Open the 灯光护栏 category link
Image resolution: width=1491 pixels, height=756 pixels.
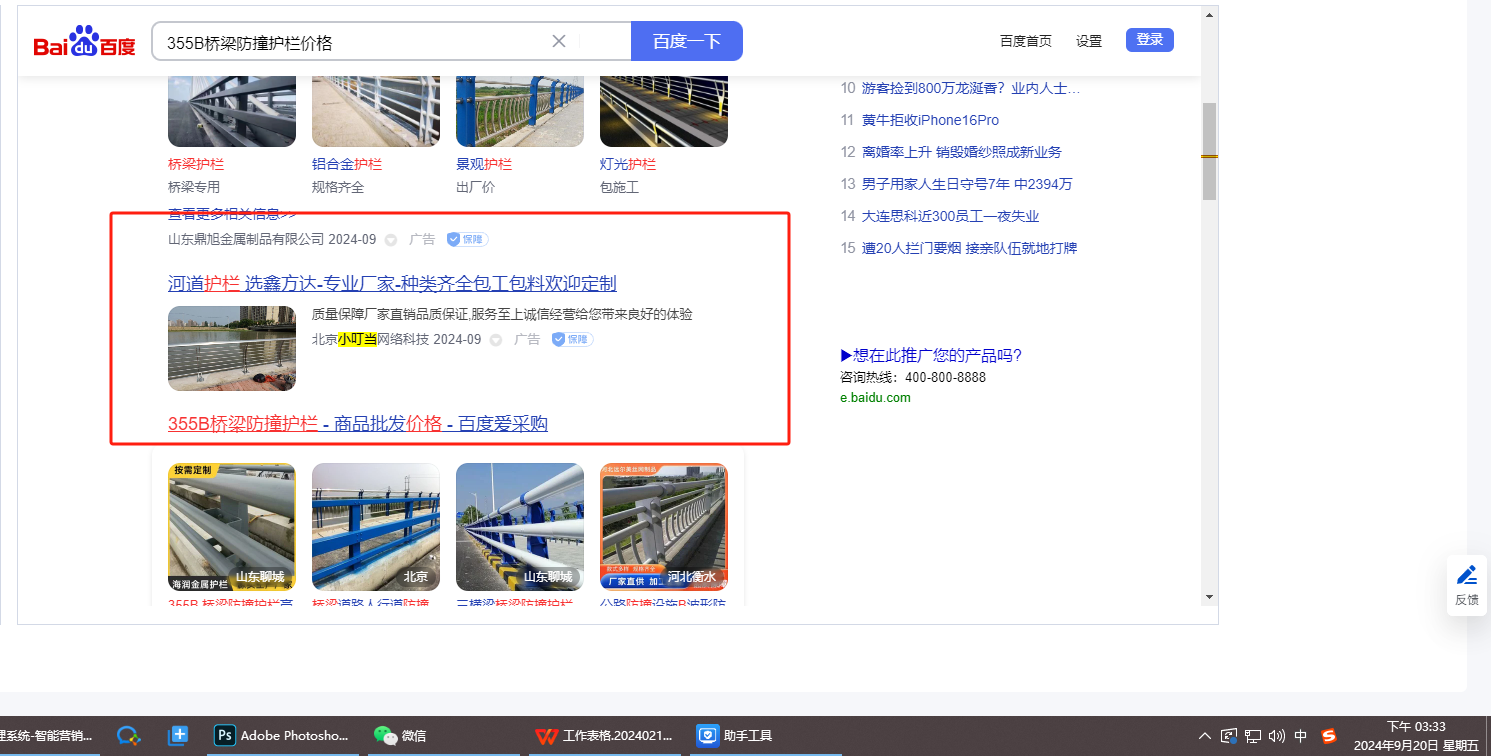(x=628, y=164)
